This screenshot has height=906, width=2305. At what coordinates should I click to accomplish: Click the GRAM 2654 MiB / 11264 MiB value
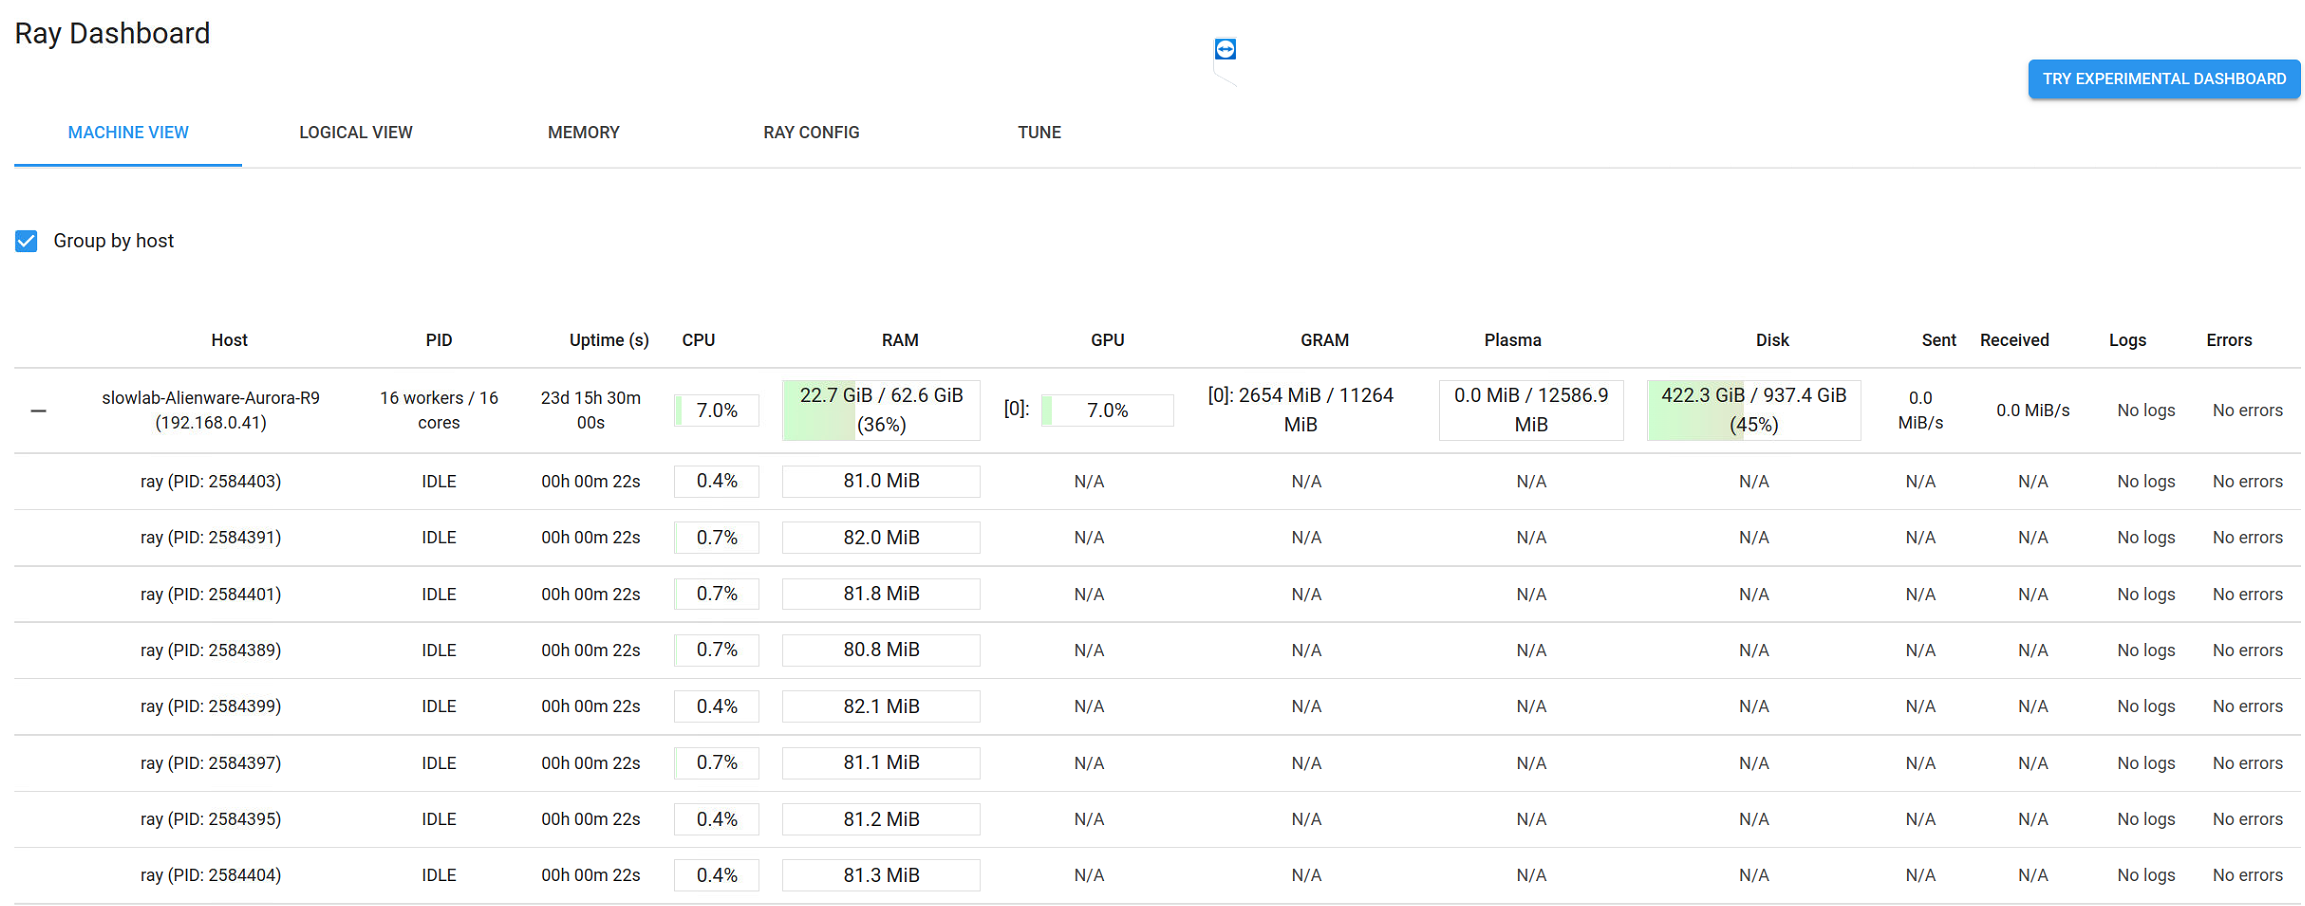tap(1300, 410)
